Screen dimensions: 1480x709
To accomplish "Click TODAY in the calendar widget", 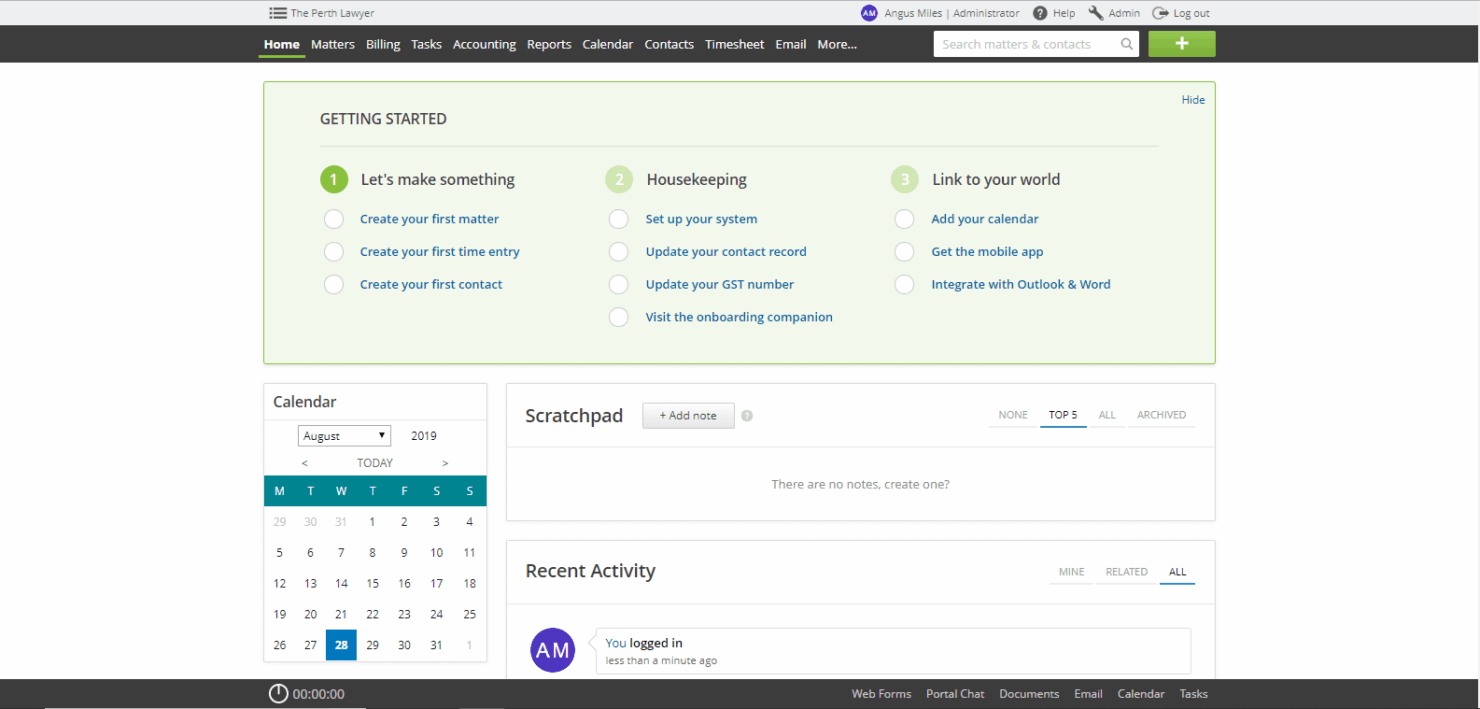I will point(375,463).
